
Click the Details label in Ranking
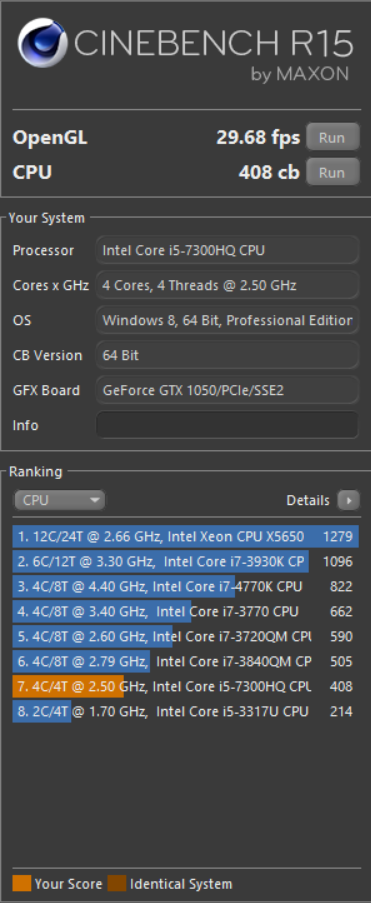pos(308,500)
